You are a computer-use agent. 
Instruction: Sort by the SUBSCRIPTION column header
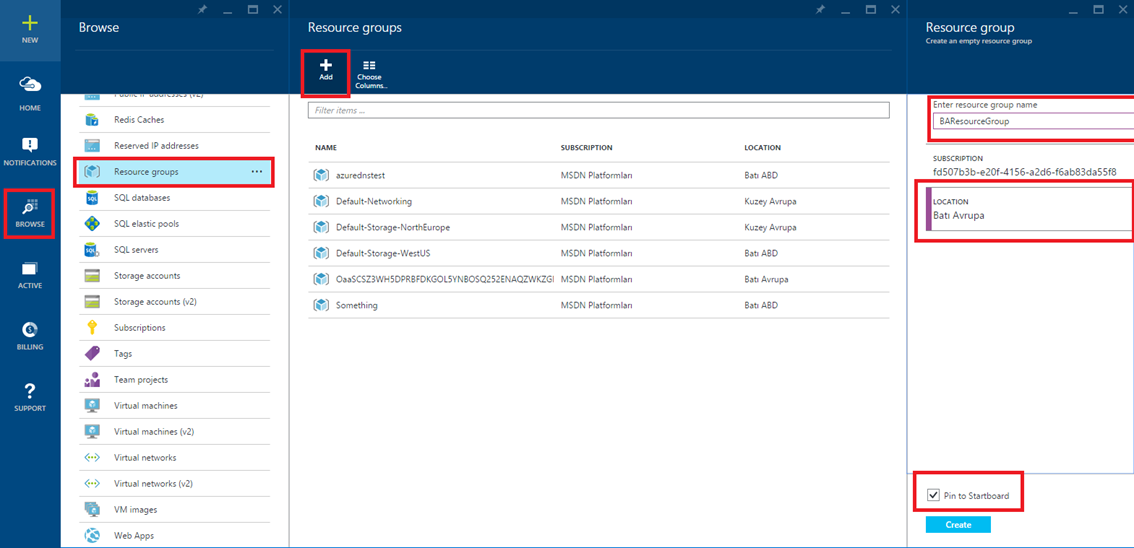point(587,147)
